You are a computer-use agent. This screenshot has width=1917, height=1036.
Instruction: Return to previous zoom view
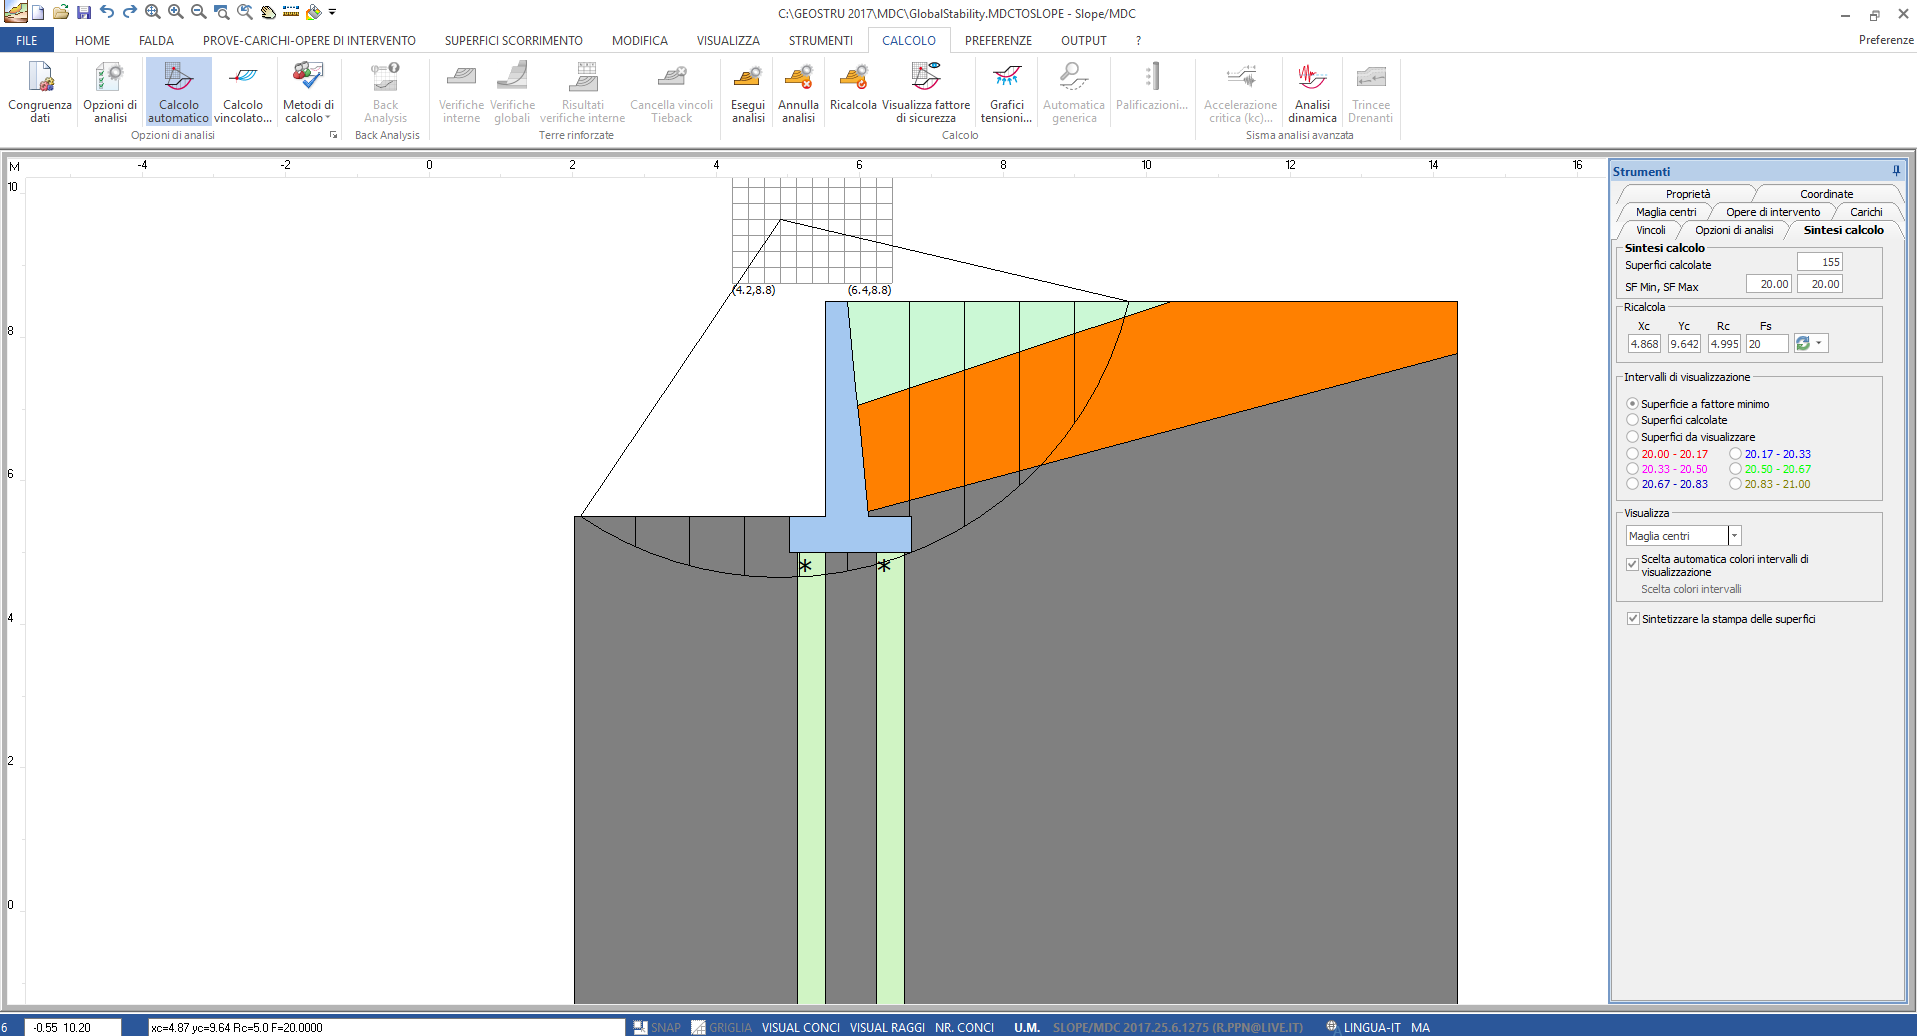pyautogui.click(x=244, y=12)
